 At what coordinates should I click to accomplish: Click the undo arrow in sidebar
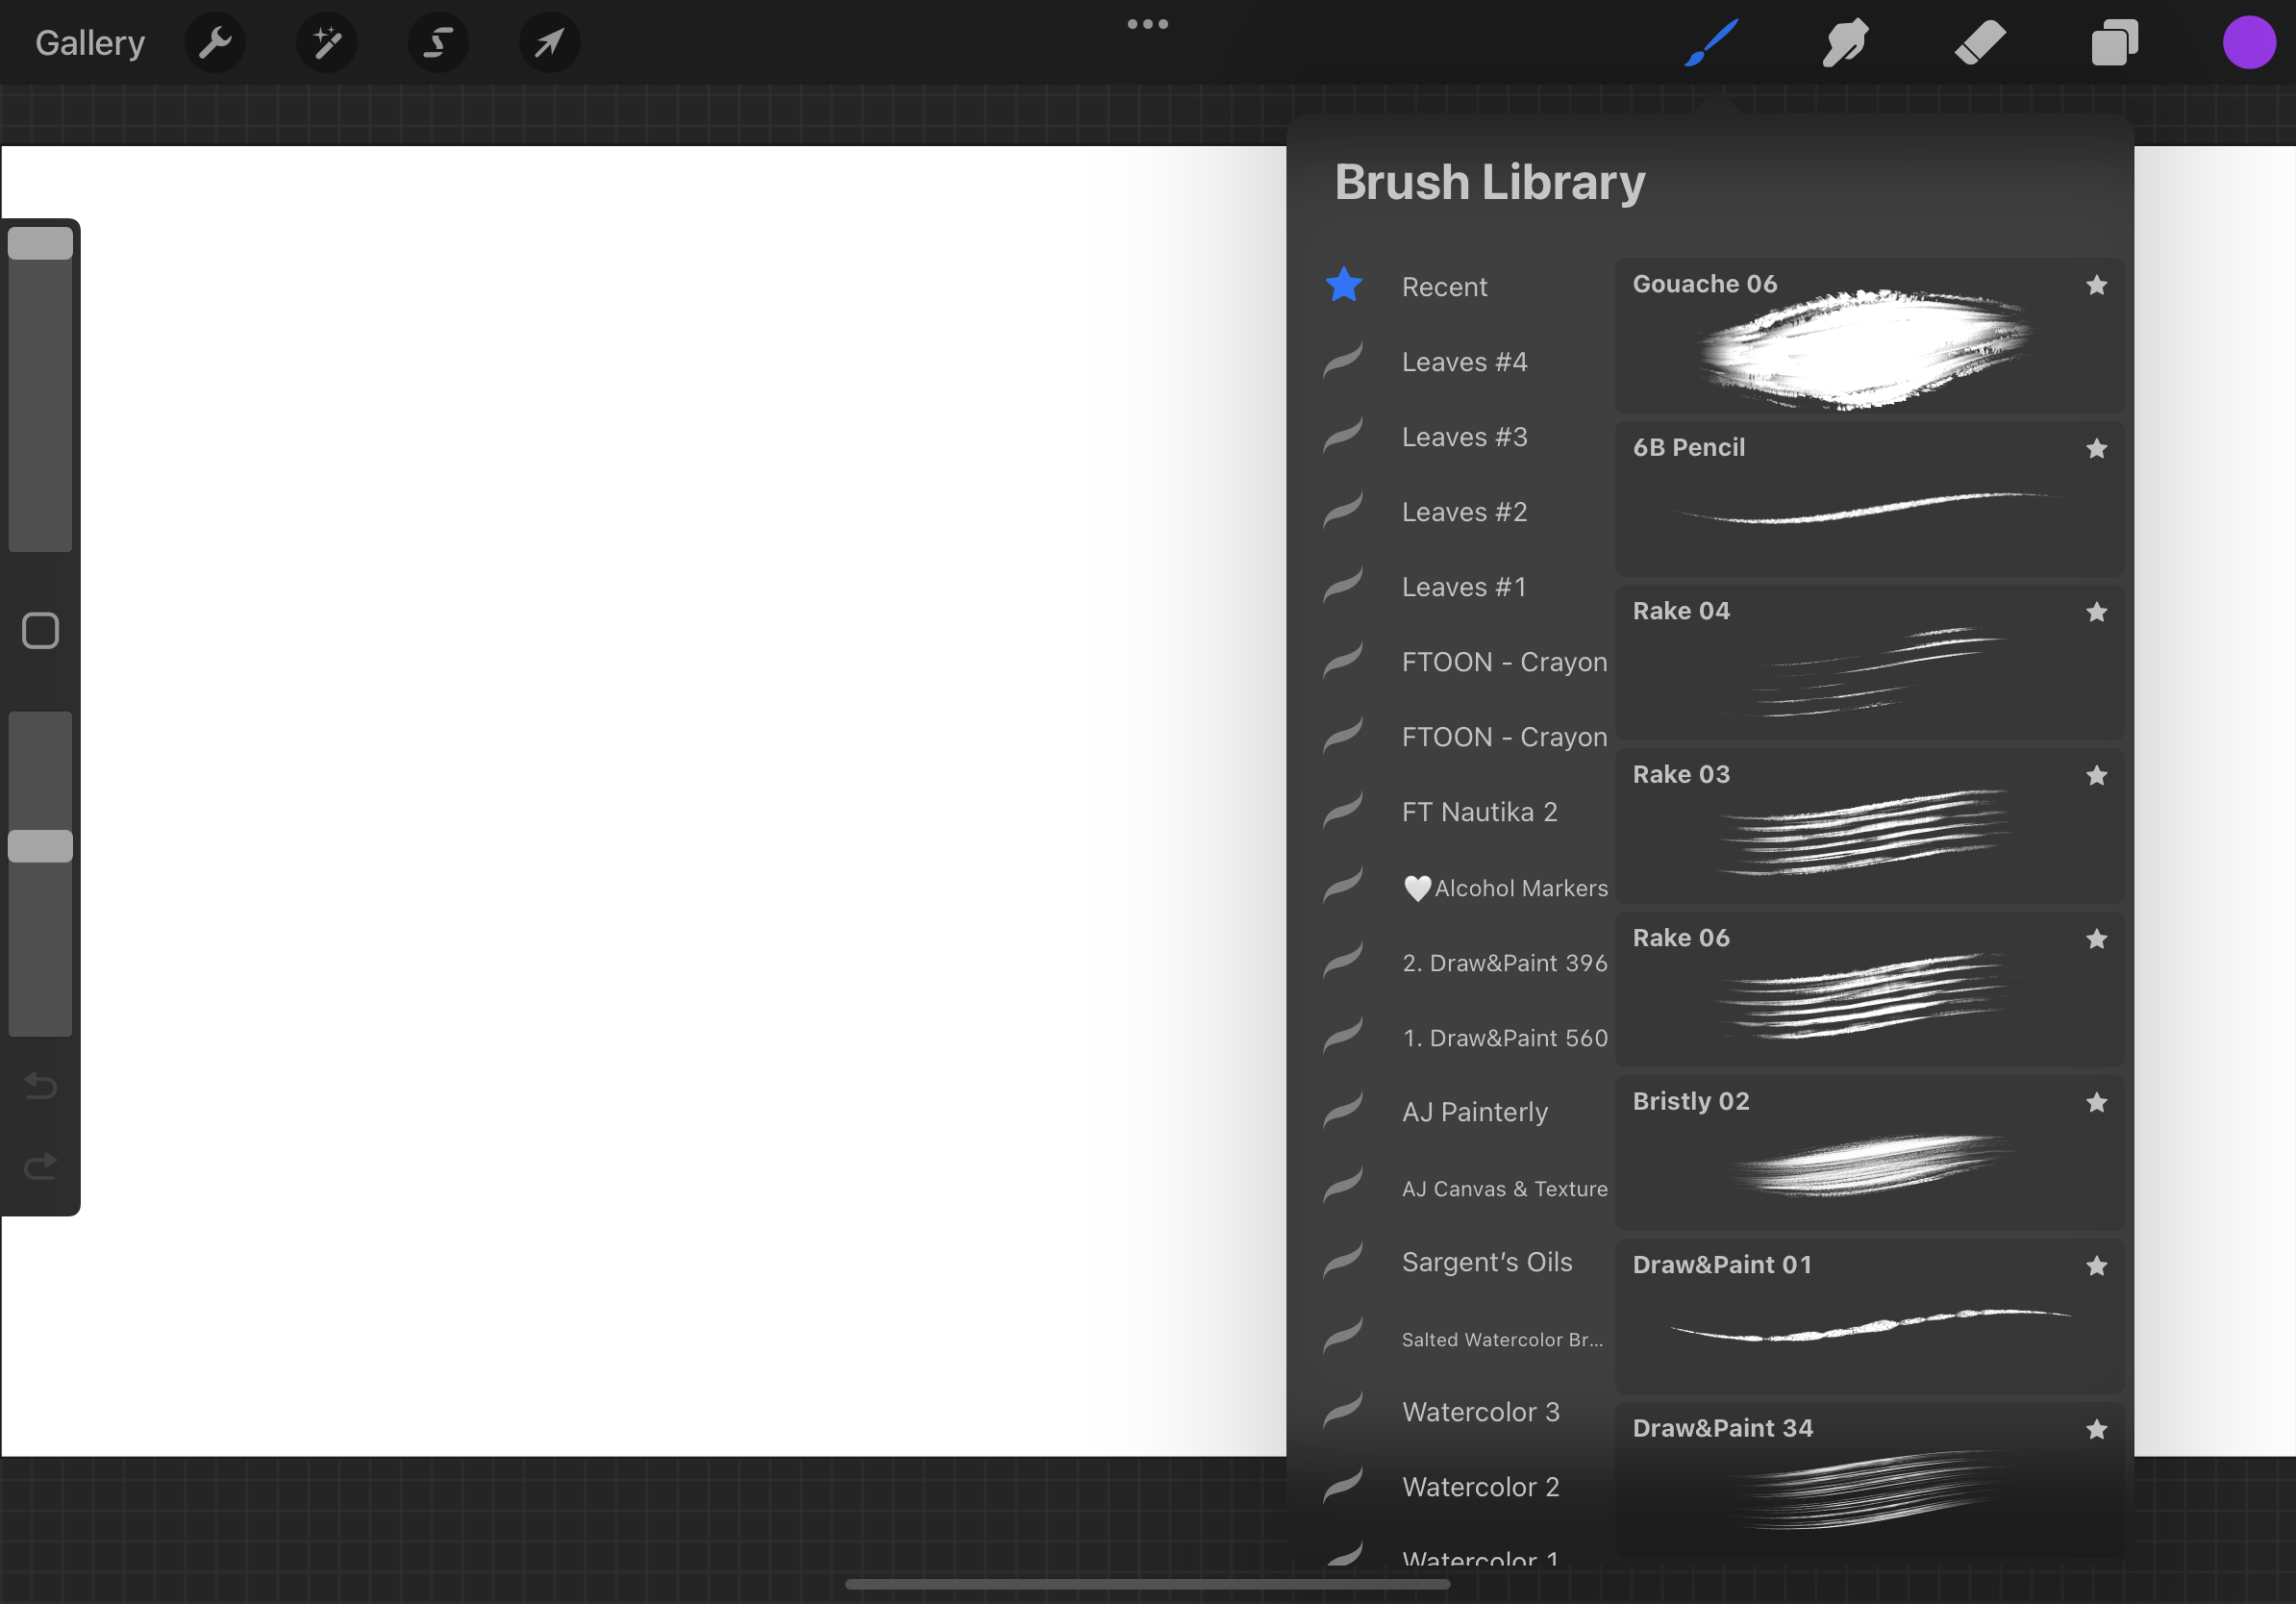[40, 1085]
